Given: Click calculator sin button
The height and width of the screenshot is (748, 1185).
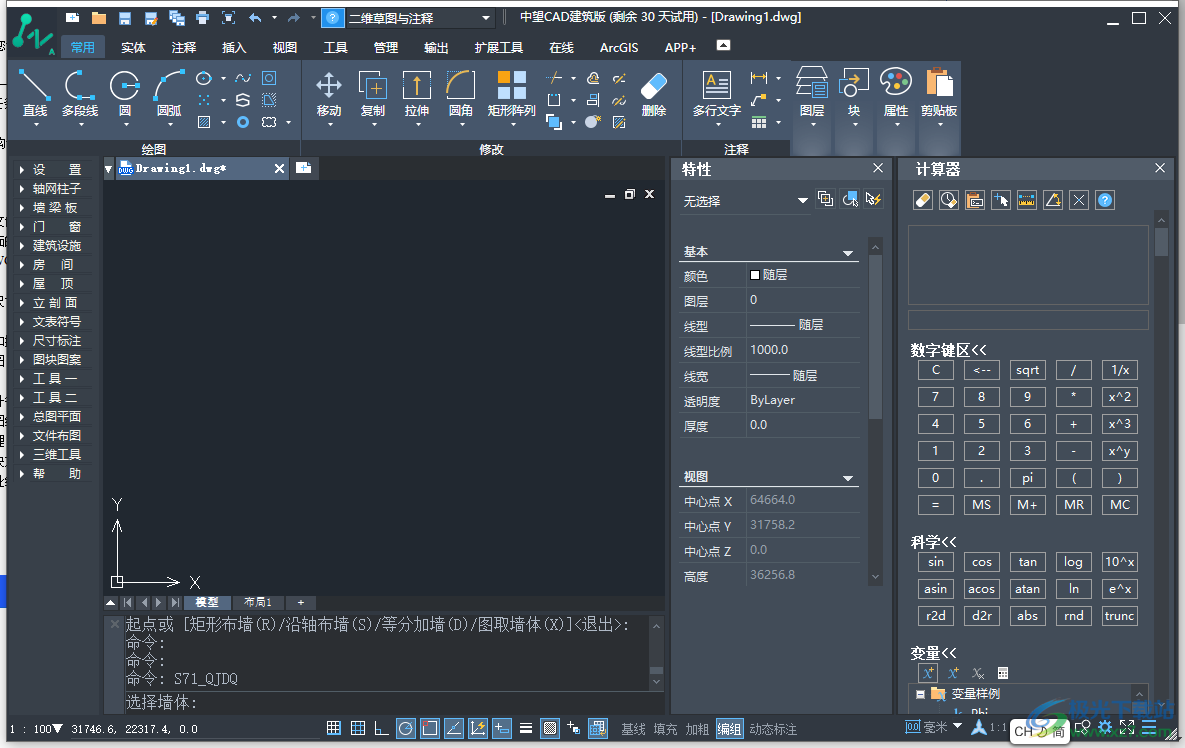Looking at the screenshot, I should [x=936, y=562].
